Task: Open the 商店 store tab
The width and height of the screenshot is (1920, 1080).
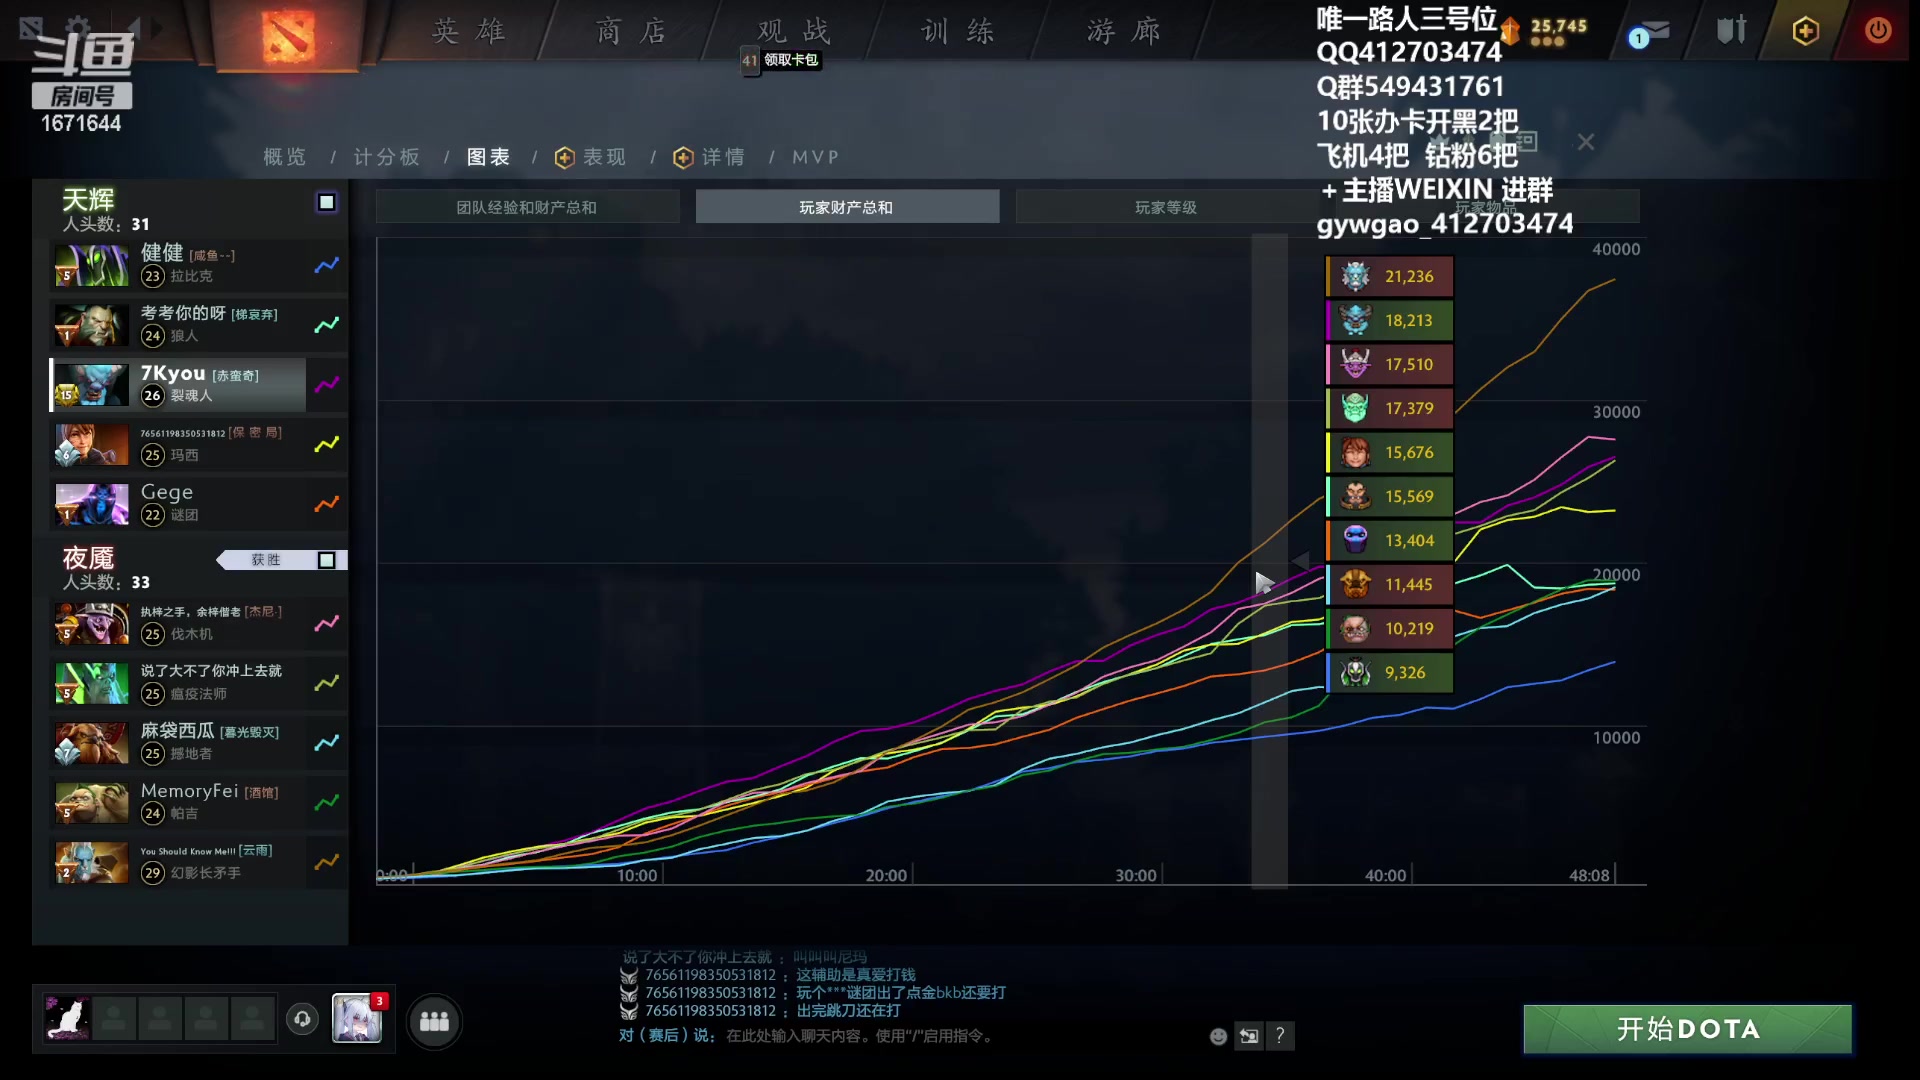Action: (x=631, y=31)
